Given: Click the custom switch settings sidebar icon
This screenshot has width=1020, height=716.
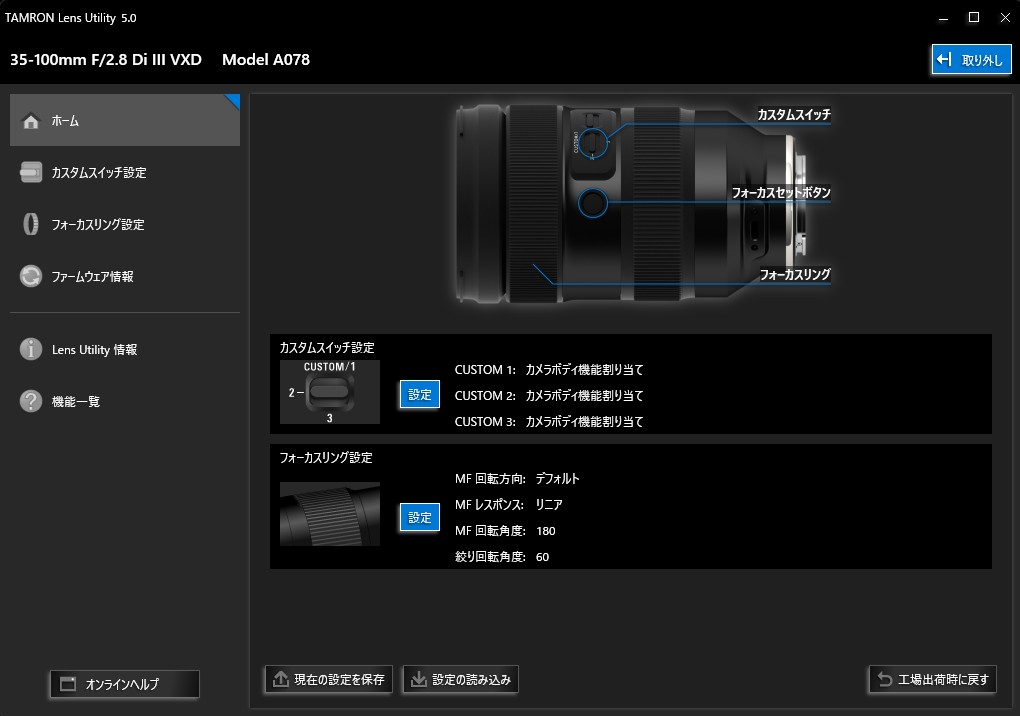Looking at the screenshot, I should tap(31, 173).
